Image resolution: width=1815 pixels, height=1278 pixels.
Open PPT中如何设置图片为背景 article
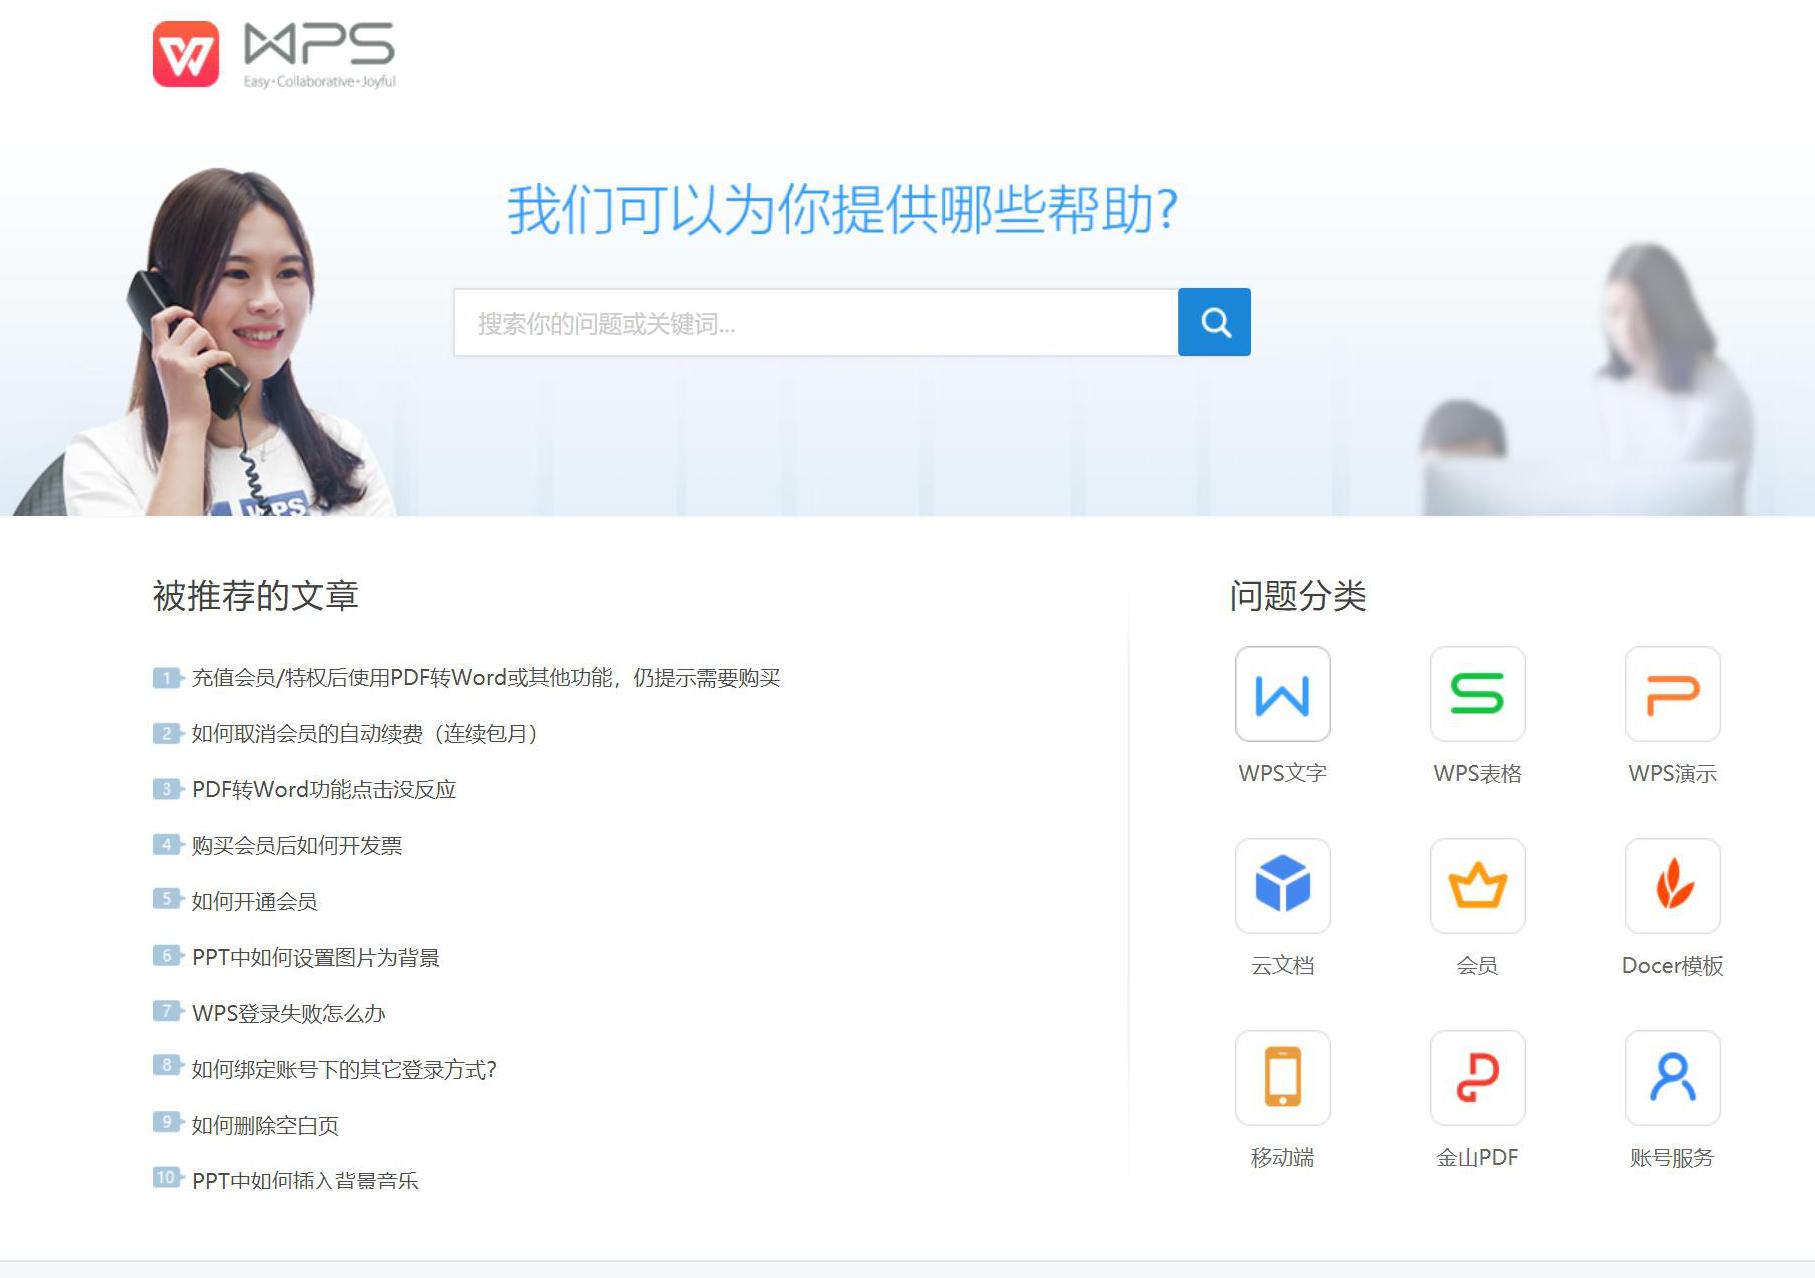tap(318, 958)
